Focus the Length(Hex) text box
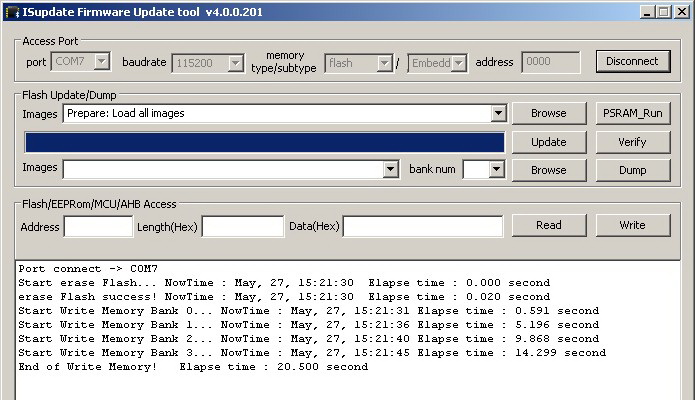The height and width of the screenshot is (400, 695). tap(242, 227)
